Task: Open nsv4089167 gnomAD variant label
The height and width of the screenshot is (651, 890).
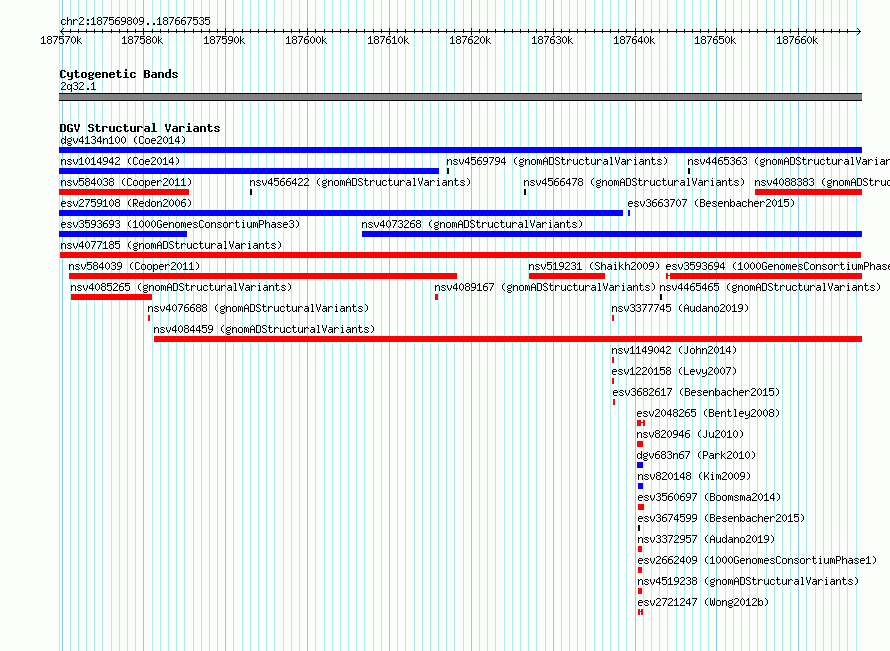Action: pyautogui.click(x=545, y=287)
